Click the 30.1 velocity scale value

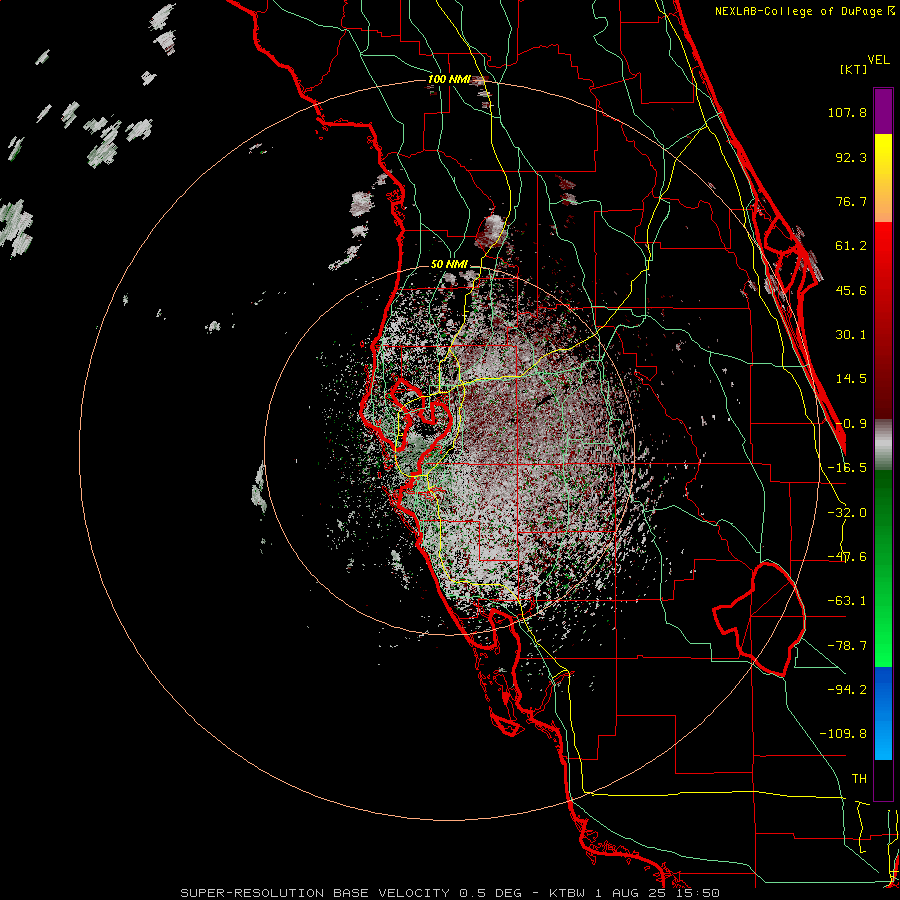point(851,335)
